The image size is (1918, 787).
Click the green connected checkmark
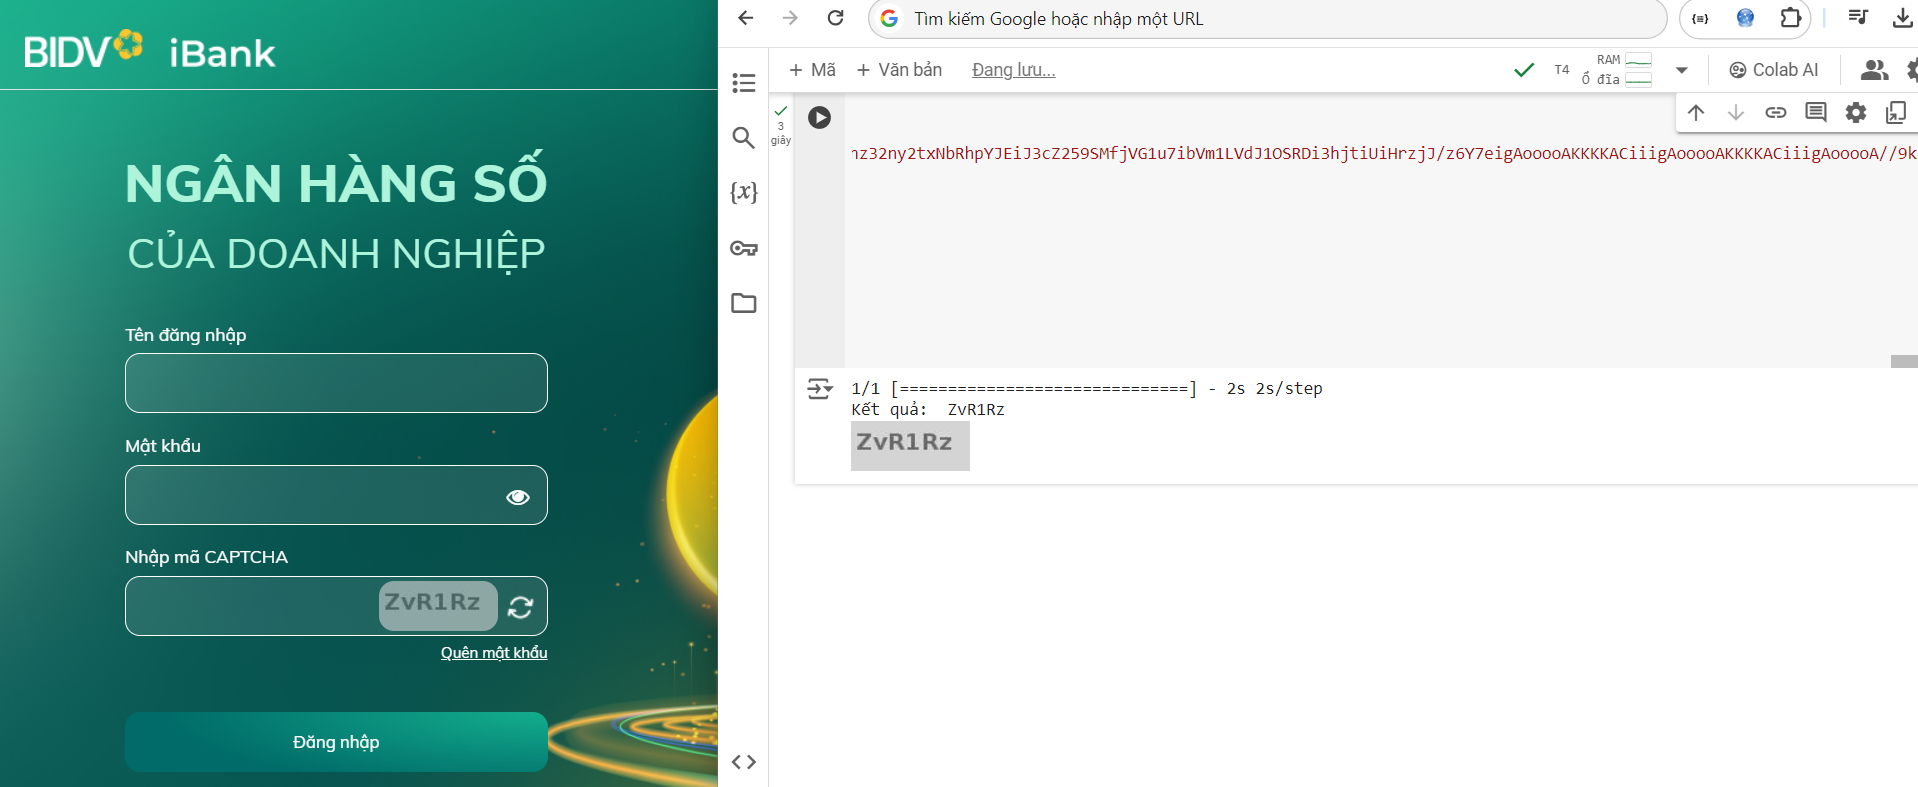(1524, 70)
